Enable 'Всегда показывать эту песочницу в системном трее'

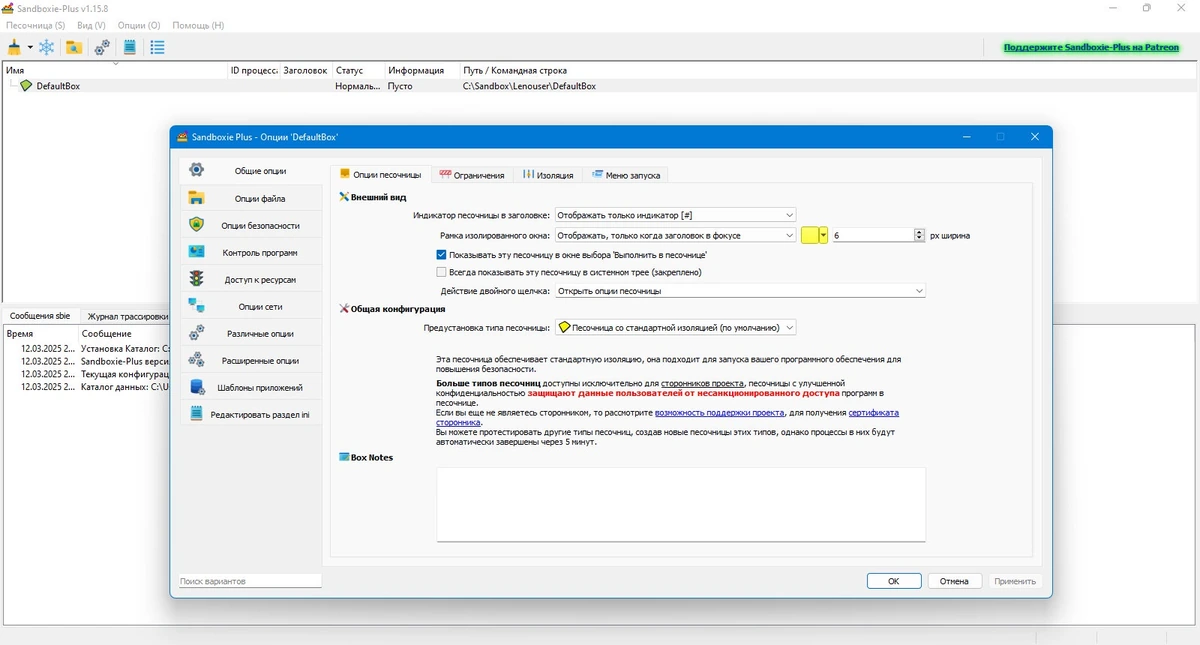click(442, 271)
